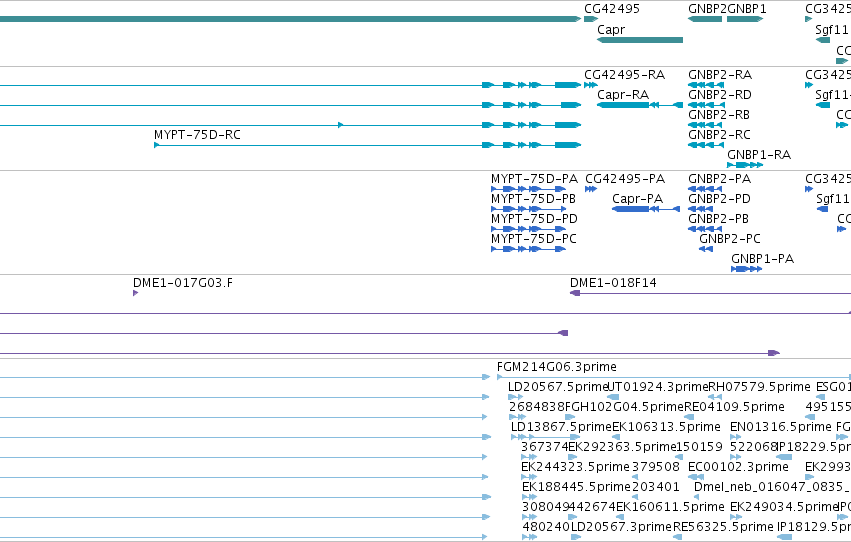The image size is (851, 542).
Task: Click the EK244323.5prime EST label
Action: click(x=575, y=467)
